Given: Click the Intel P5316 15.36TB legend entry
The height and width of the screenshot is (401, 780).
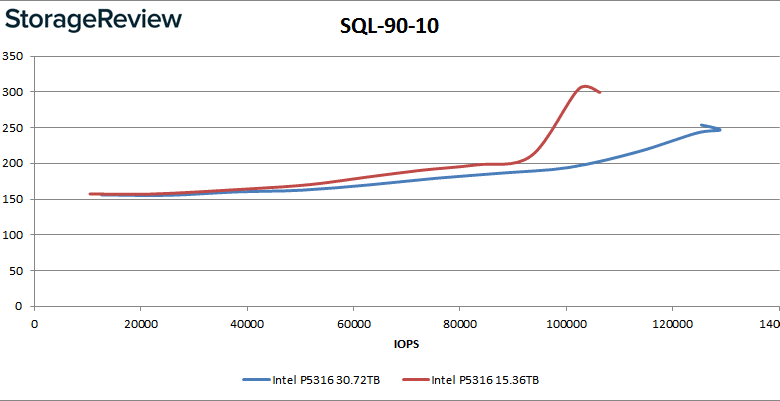Looking at the screenshot, I should click(x=471, y=381).
